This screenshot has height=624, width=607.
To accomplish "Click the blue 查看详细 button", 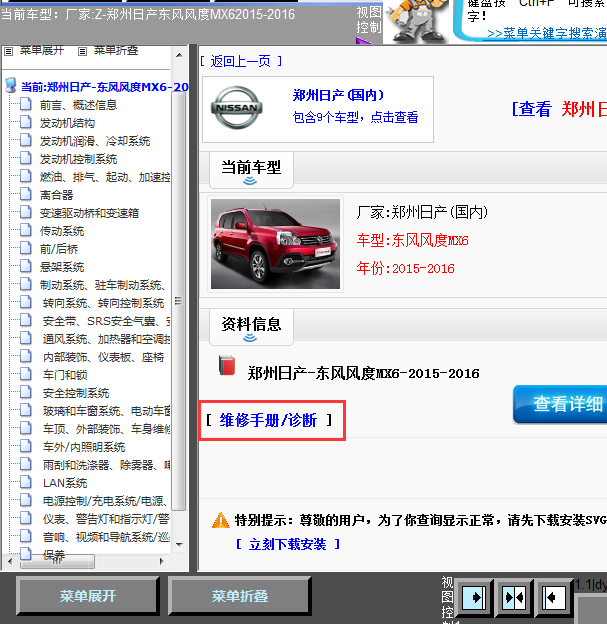I will coord(560,404).
